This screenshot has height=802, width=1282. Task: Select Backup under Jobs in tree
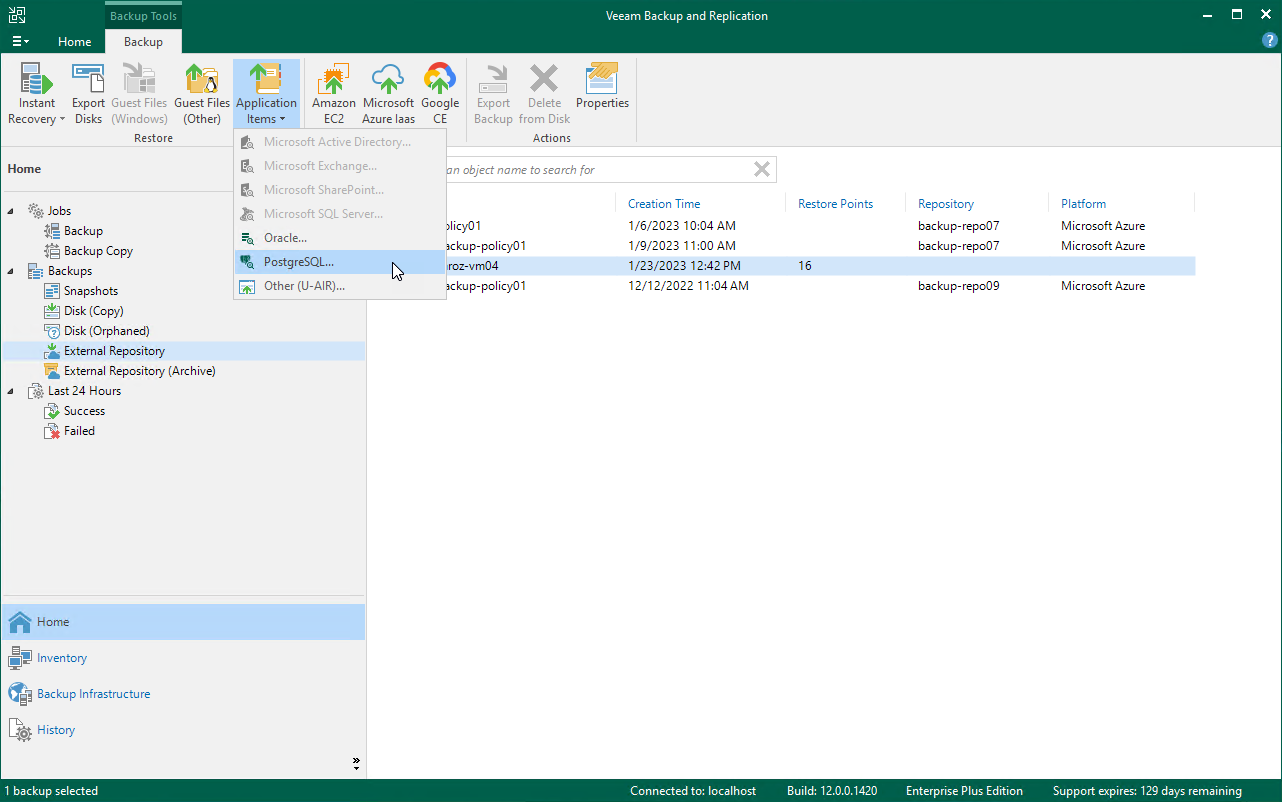[83, 231]
